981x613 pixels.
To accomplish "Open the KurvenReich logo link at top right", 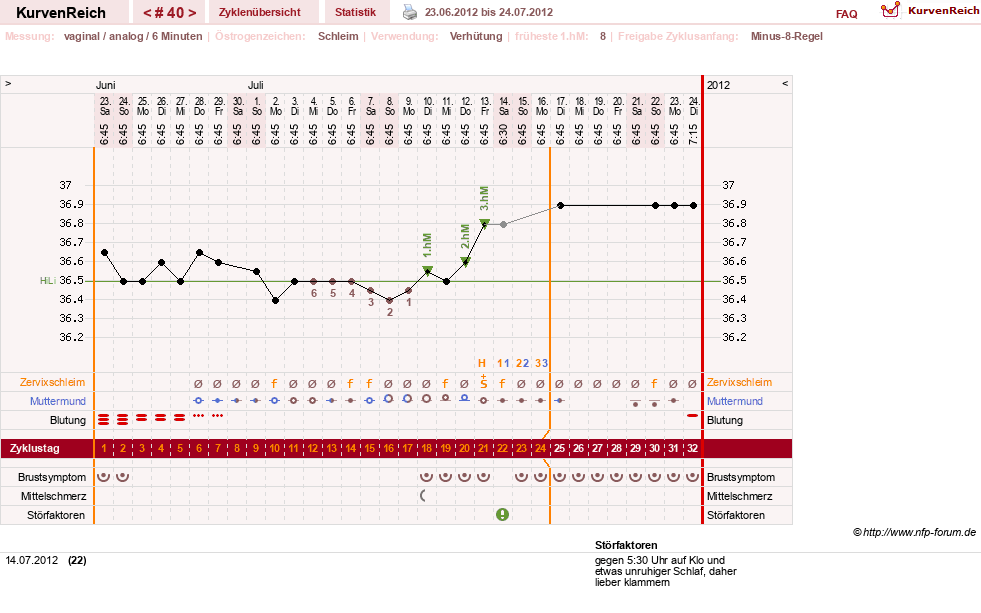I will [929, 11].
